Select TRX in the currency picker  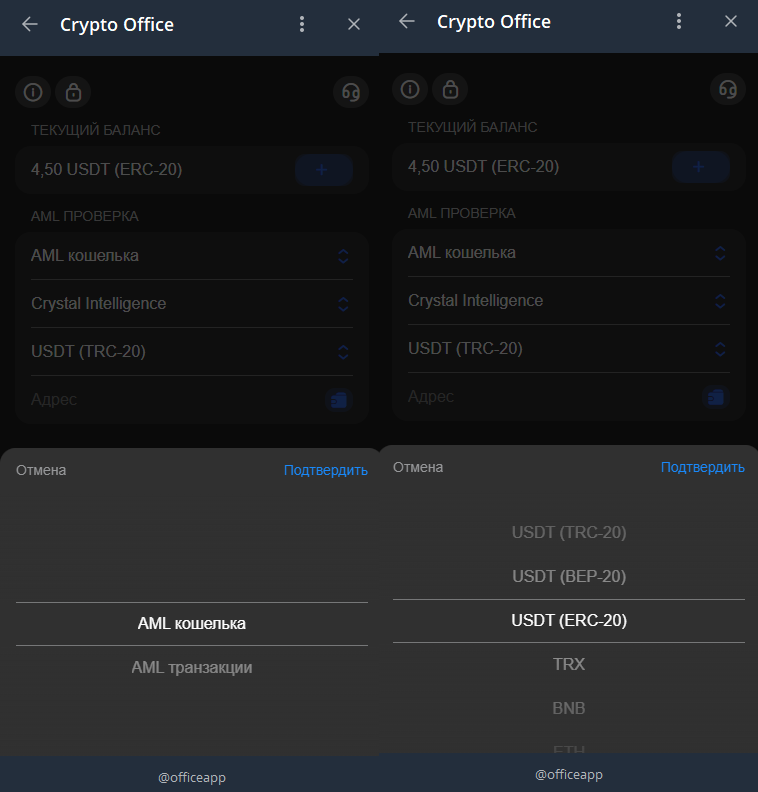pos(569,664)
